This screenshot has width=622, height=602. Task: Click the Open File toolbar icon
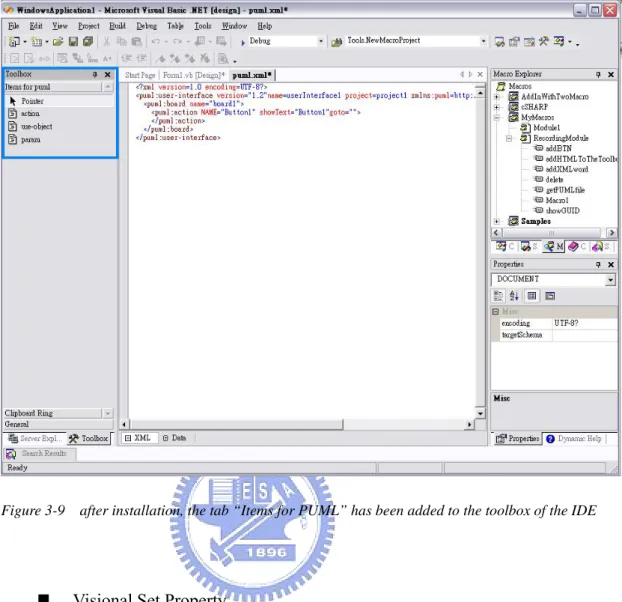58,41
